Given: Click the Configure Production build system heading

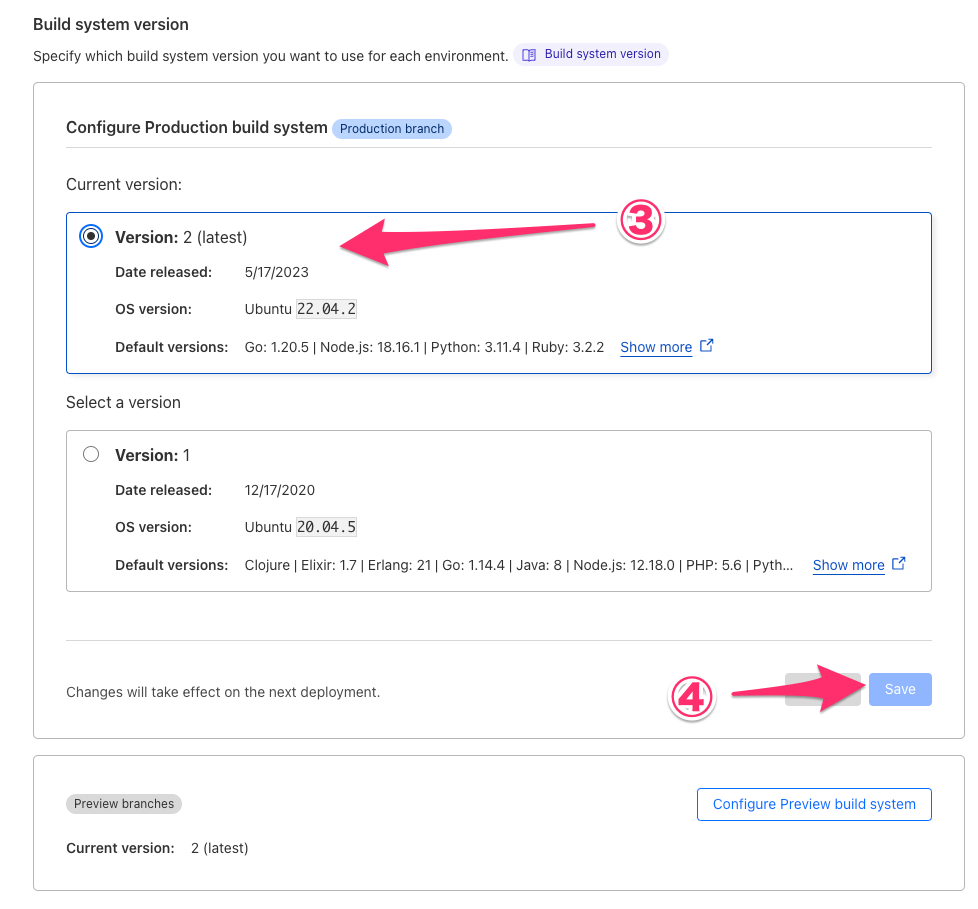Looking at the screenshot, I should point(196,127).
